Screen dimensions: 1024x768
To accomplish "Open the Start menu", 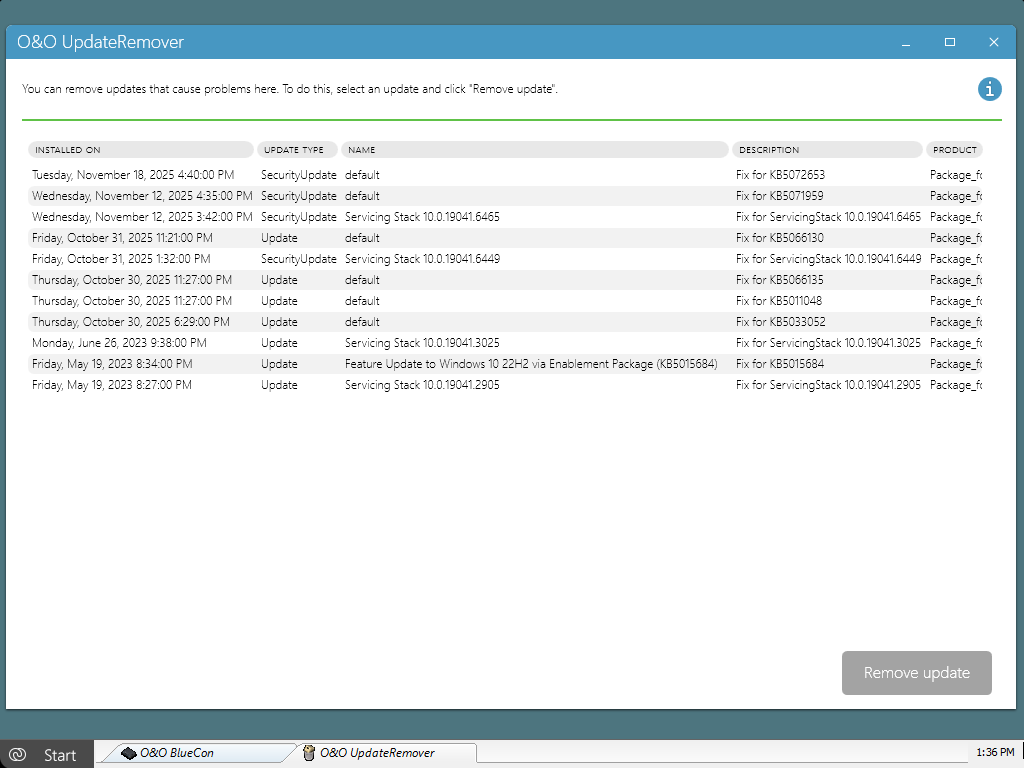I will coord(47,755).
